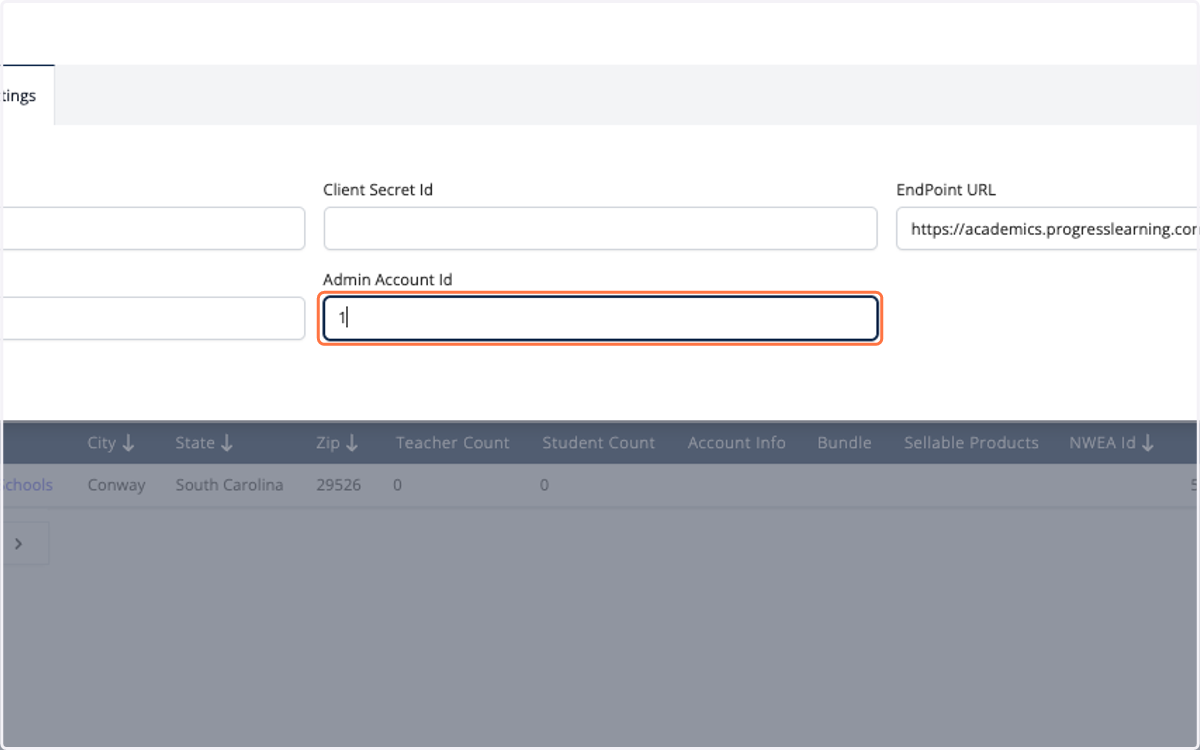This screenshot has height=750, width=1200.
Task: Sort the table by Zip column
Action: 337,443
